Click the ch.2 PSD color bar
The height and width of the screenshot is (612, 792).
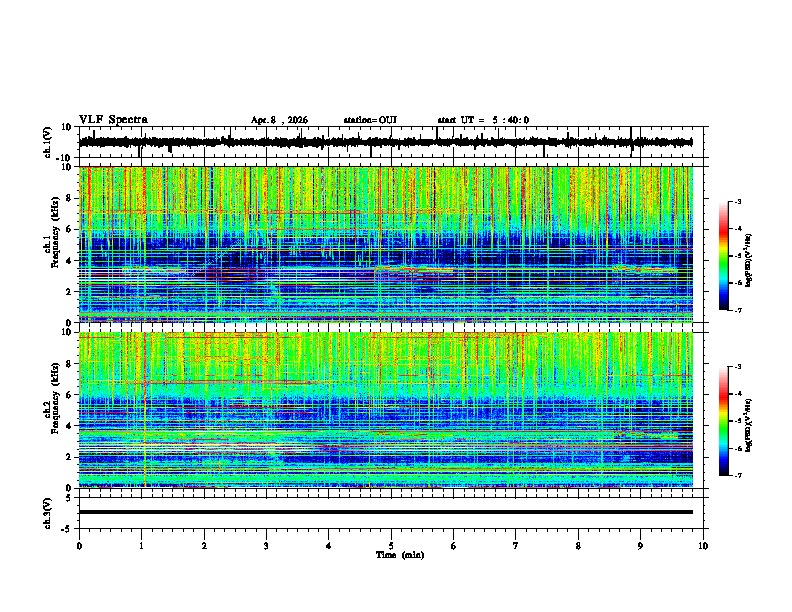coord(723,421)
